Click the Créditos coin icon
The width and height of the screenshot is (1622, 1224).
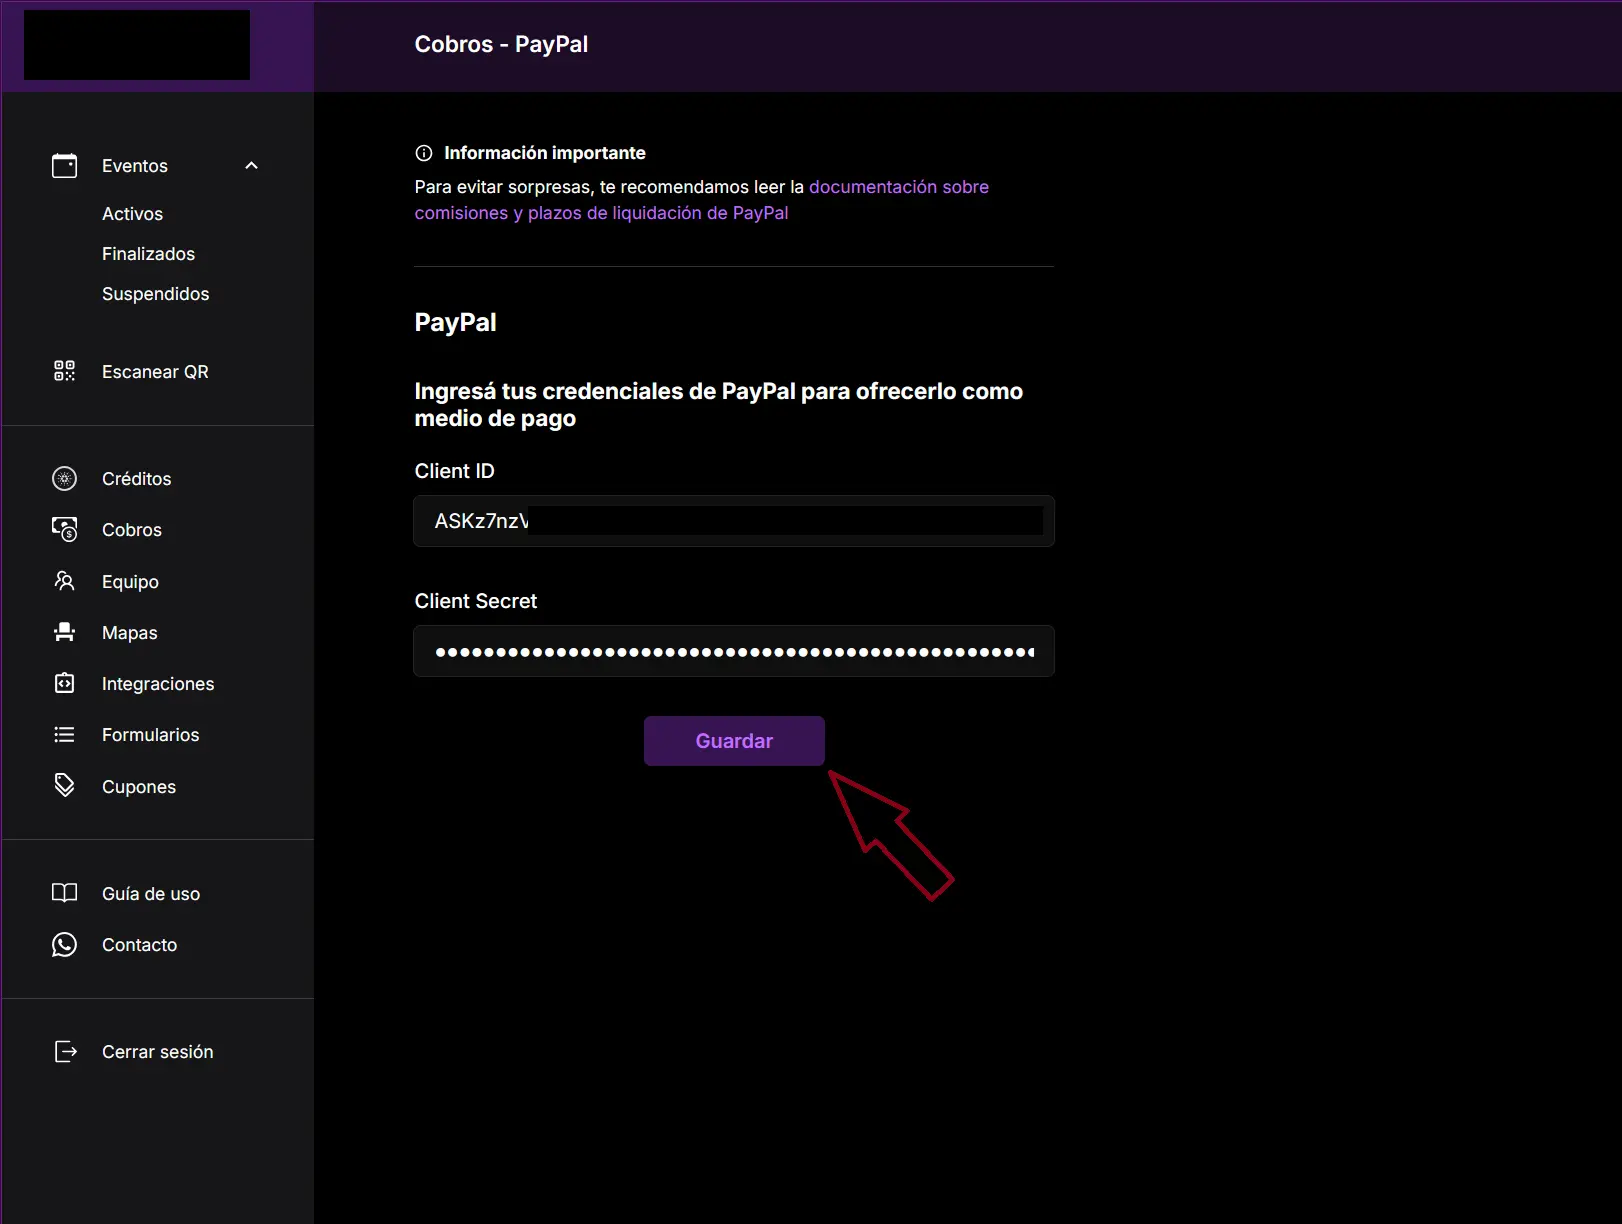coord(64,479)
